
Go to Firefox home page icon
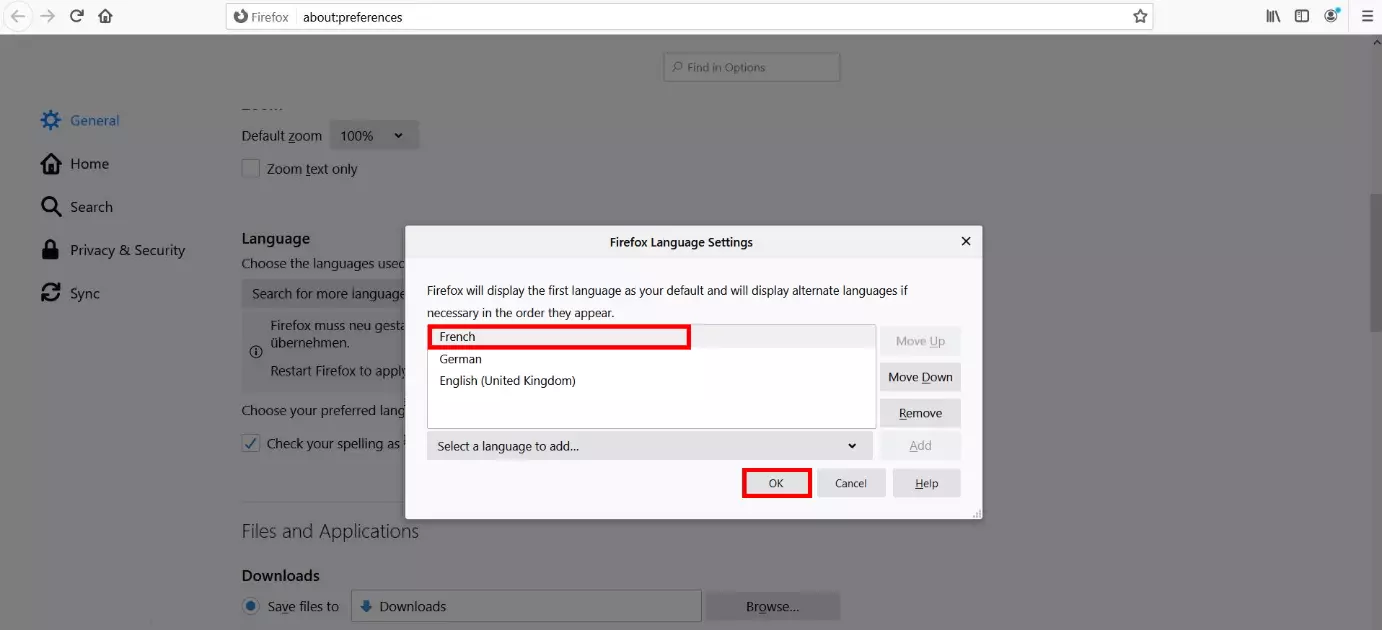105,16
